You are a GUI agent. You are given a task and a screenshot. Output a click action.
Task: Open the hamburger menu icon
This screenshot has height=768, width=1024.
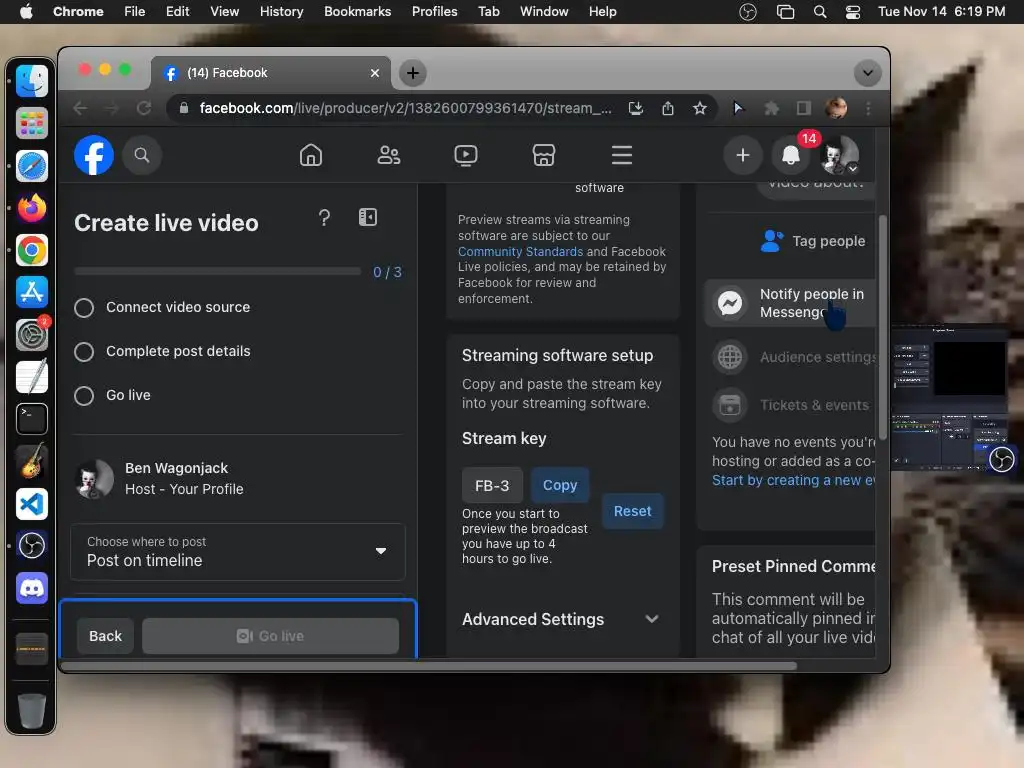point(622,155)
